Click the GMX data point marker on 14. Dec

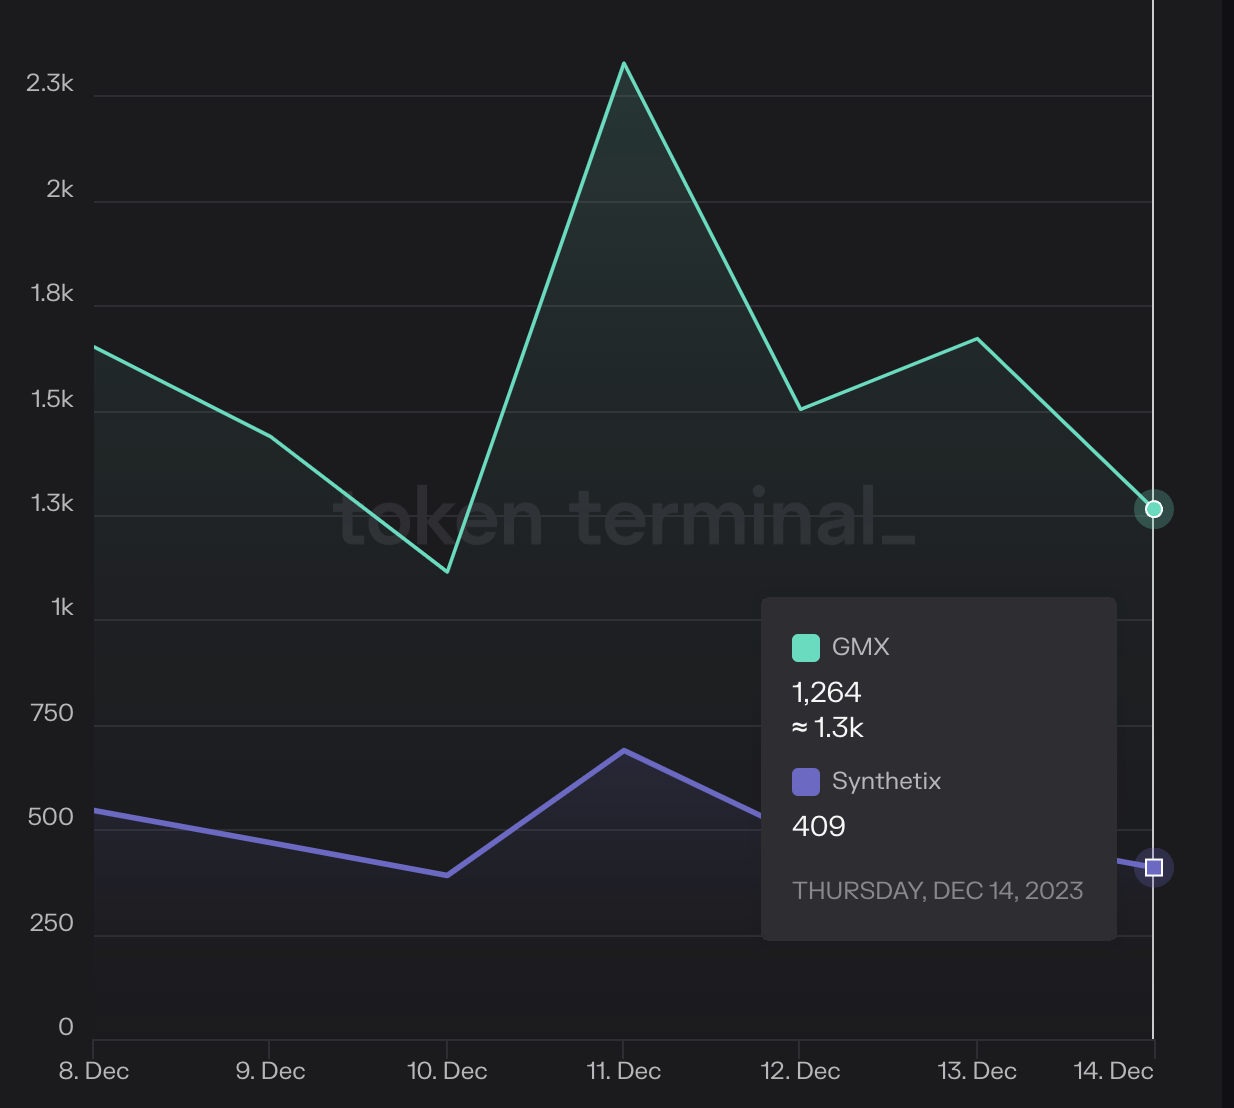1153,509
